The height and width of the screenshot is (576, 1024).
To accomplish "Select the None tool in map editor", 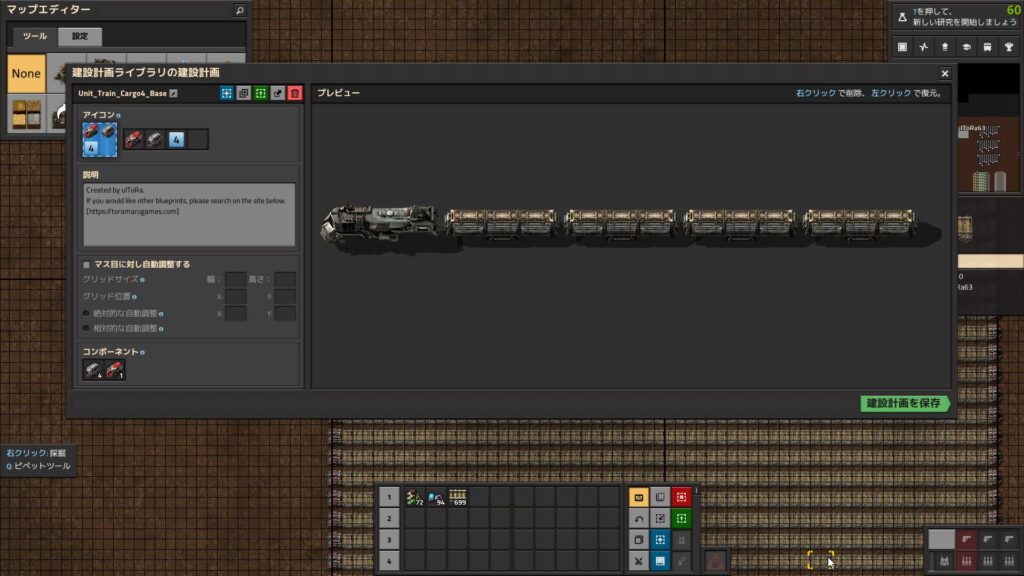I will (26, 73).
